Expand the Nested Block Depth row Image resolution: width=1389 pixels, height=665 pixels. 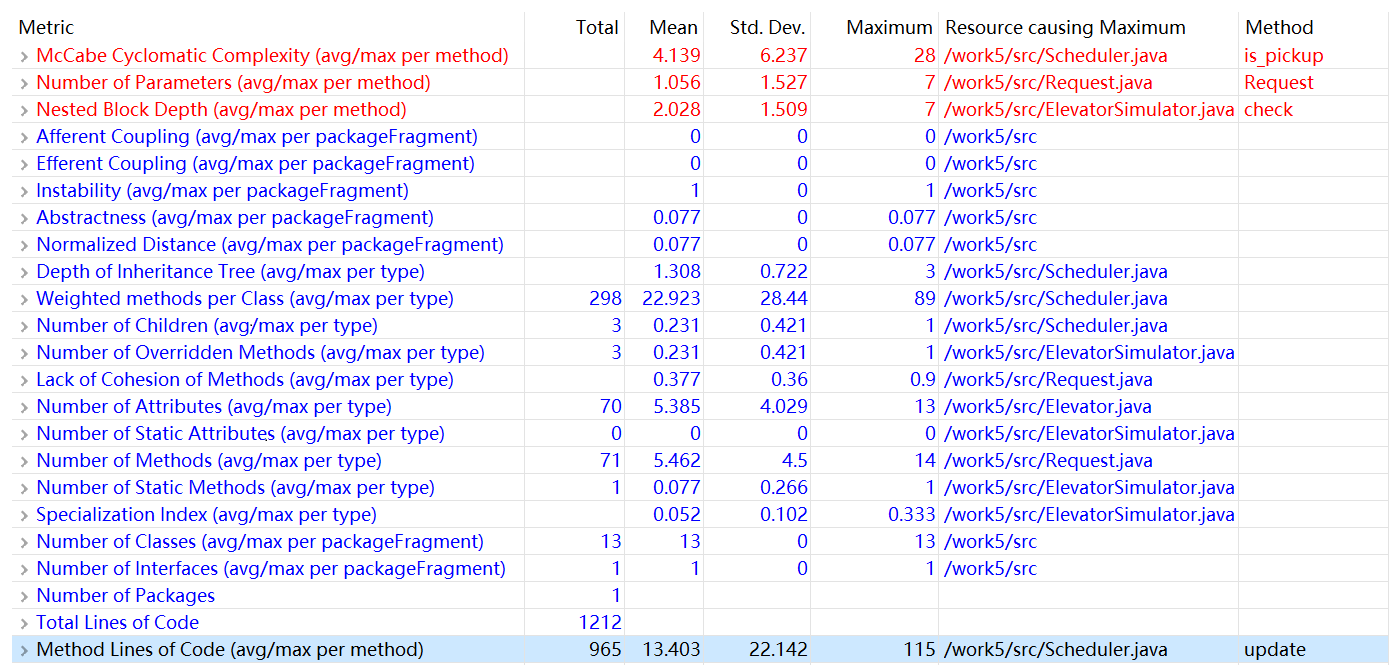coord(24,110)
